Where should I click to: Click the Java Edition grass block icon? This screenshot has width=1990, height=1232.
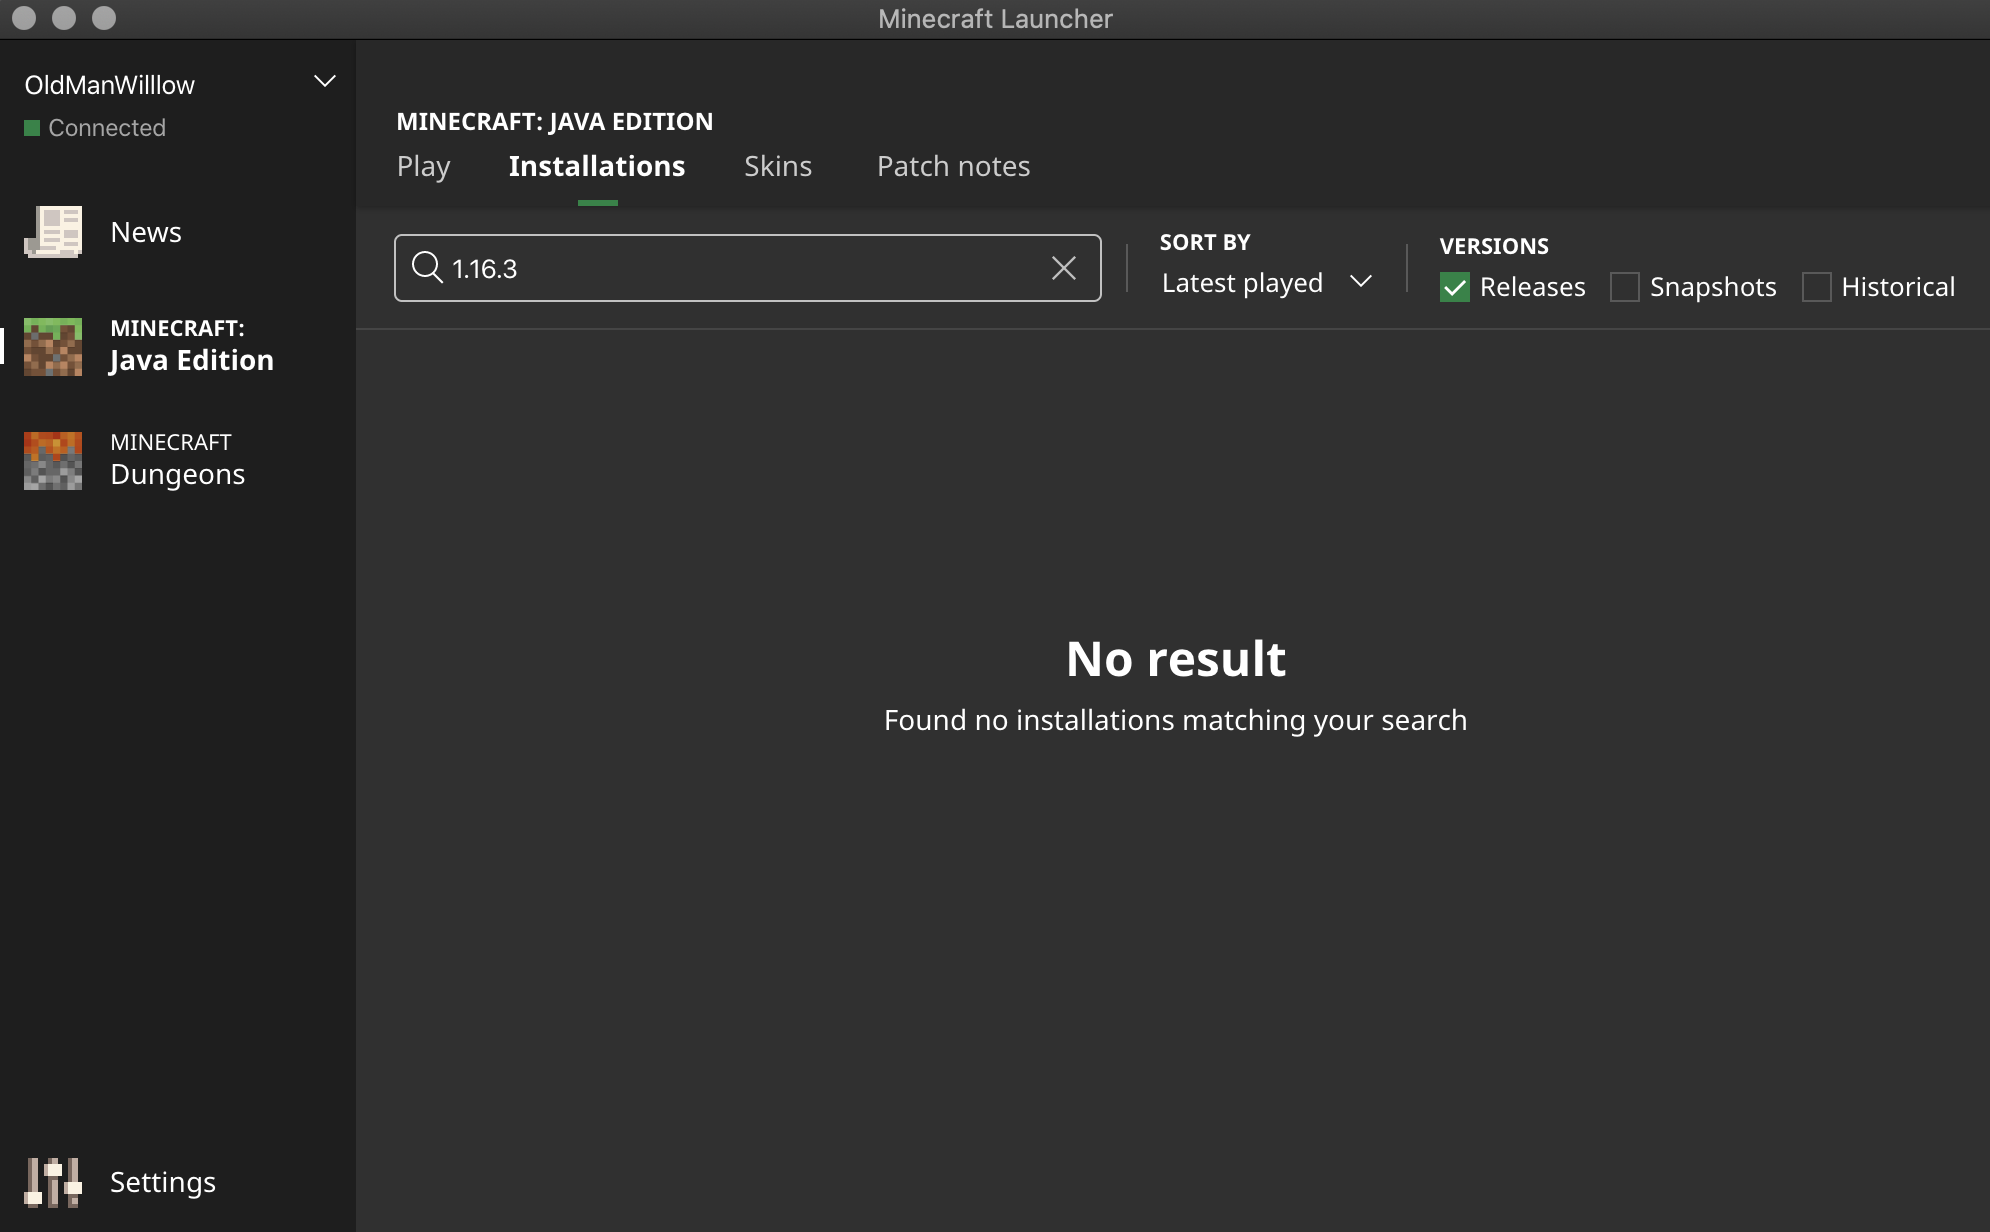53,346
